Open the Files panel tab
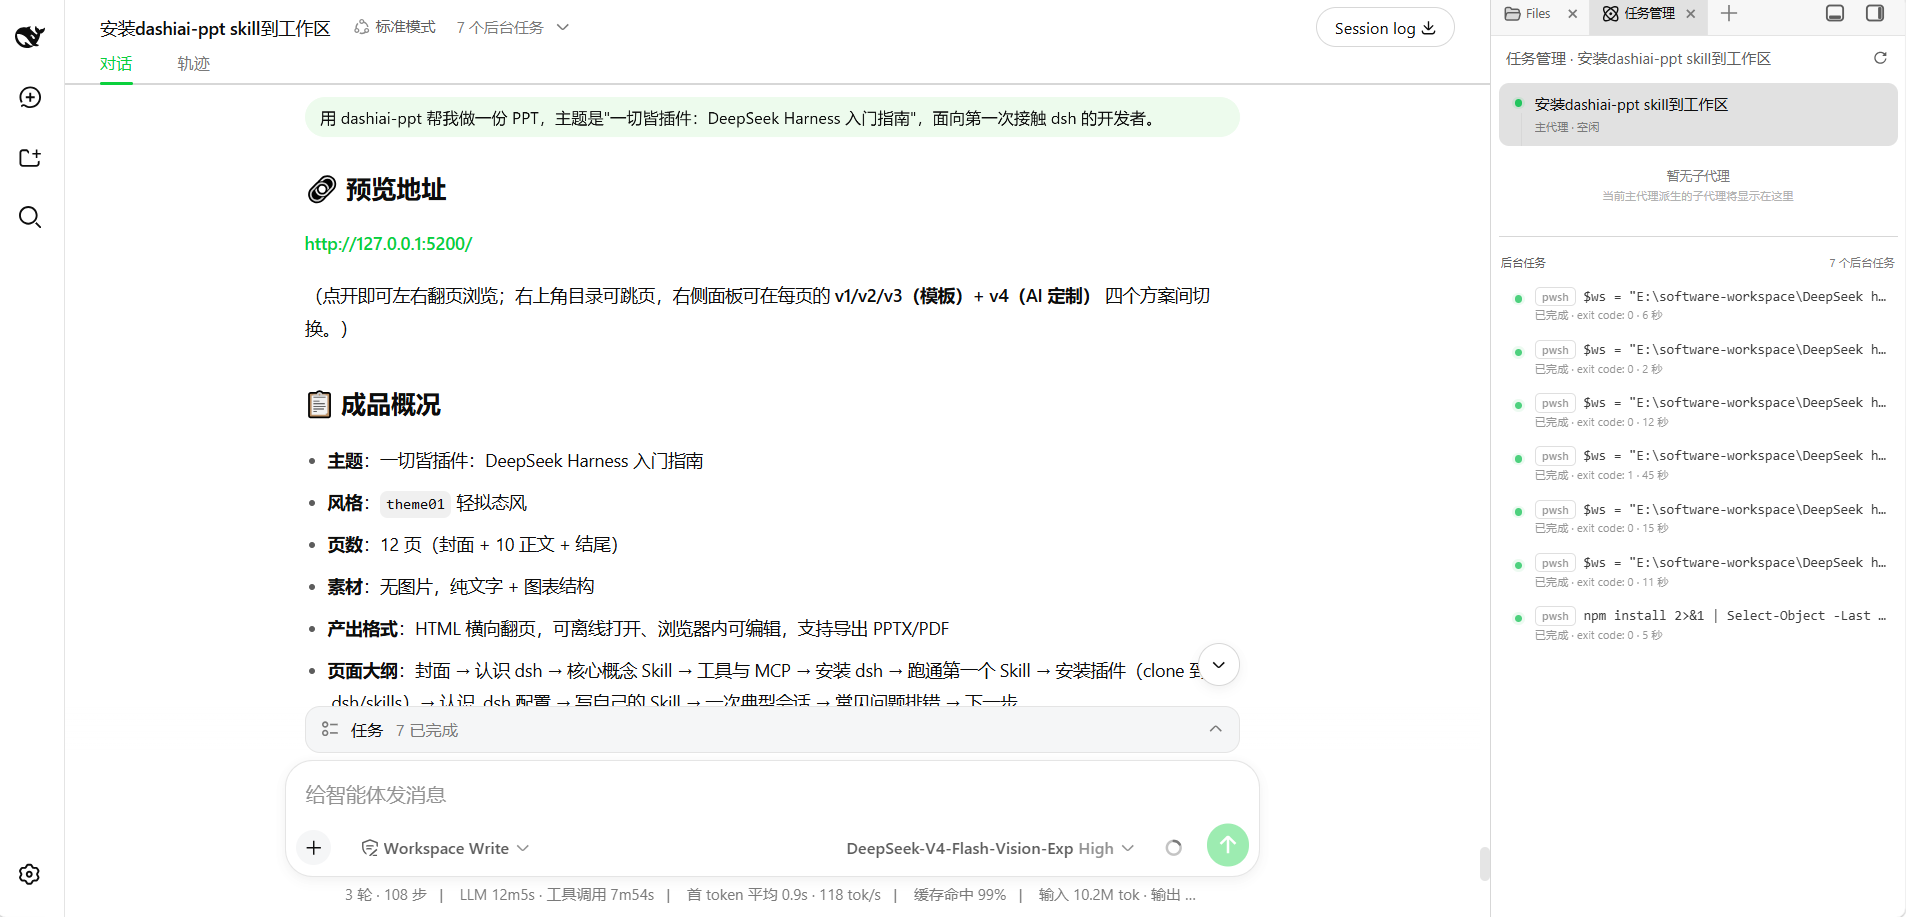Image resolution: width=1908 pixels, height=917 pixels. (x=1528, y=13)
